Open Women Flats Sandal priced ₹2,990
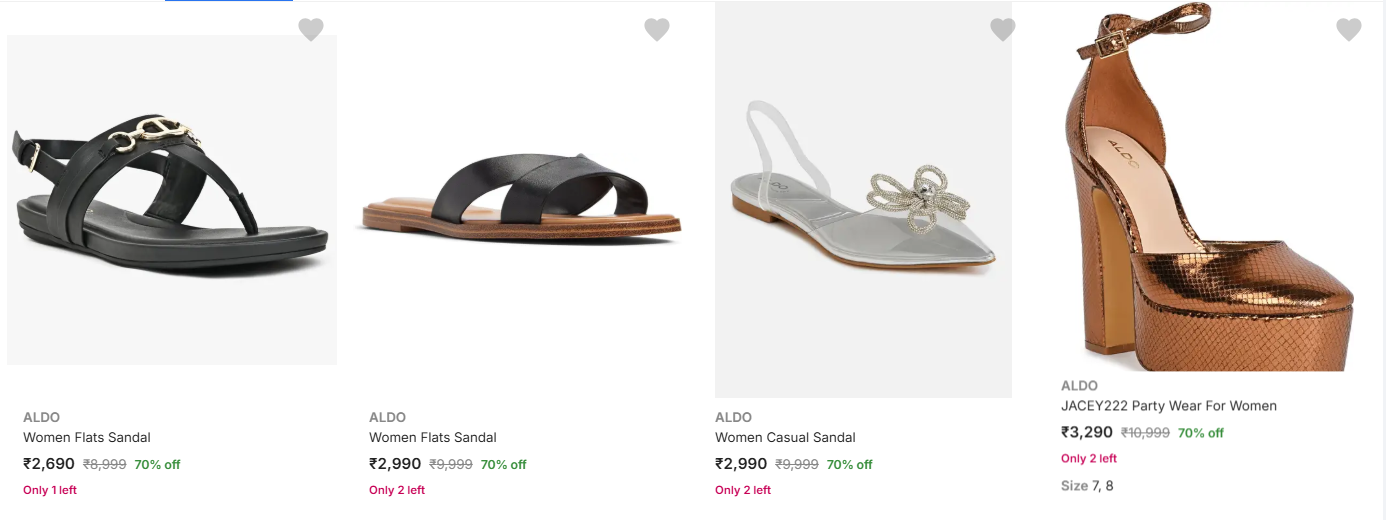1386x520 pixels. (x=433, y=438)
